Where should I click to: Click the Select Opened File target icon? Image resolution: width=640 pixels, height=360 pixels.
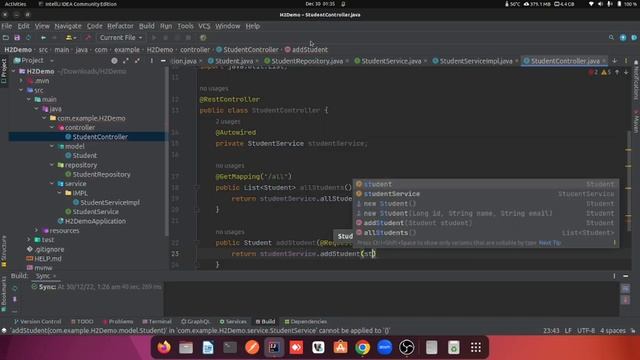pos(114,61)
